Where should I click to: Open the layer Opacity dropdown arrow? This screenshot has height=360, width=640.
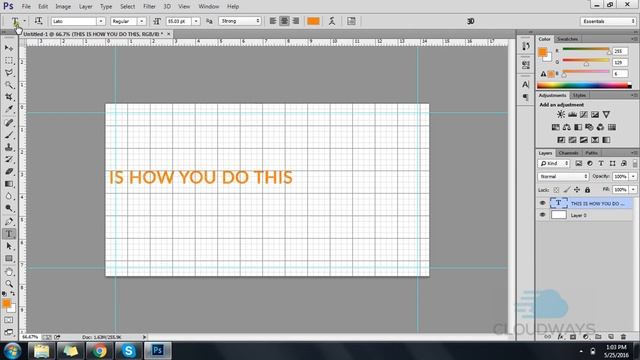633,176
